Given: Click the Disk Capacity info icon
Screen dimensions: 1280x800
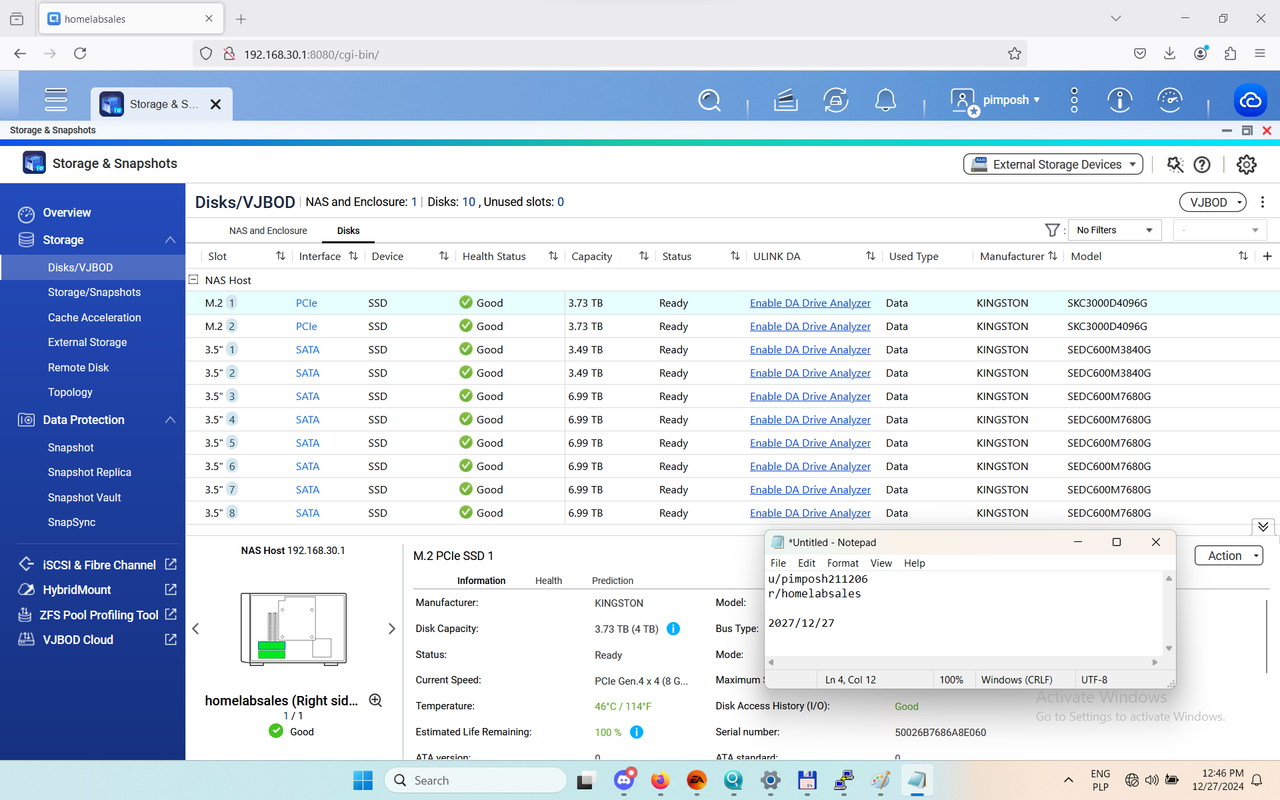Looking at the screenshot, I should coord(673,629).
